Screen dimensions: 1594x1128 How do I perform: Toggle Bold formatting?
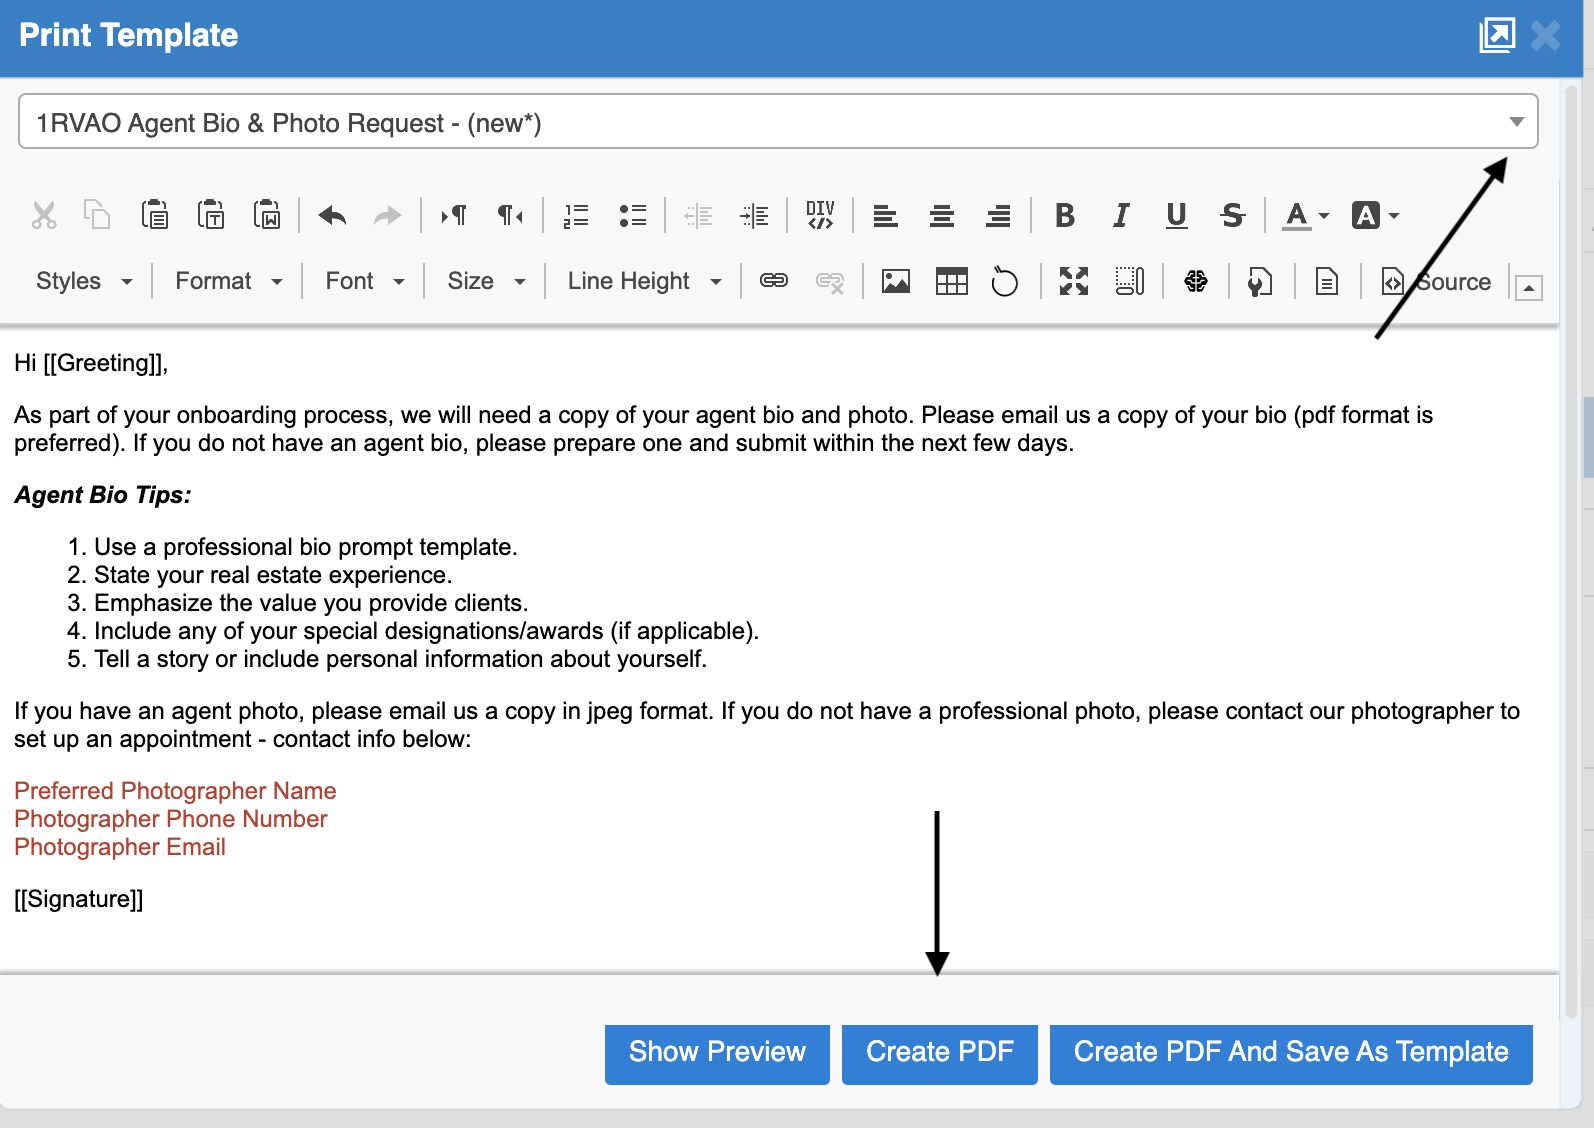click(x=1065, y=215)
